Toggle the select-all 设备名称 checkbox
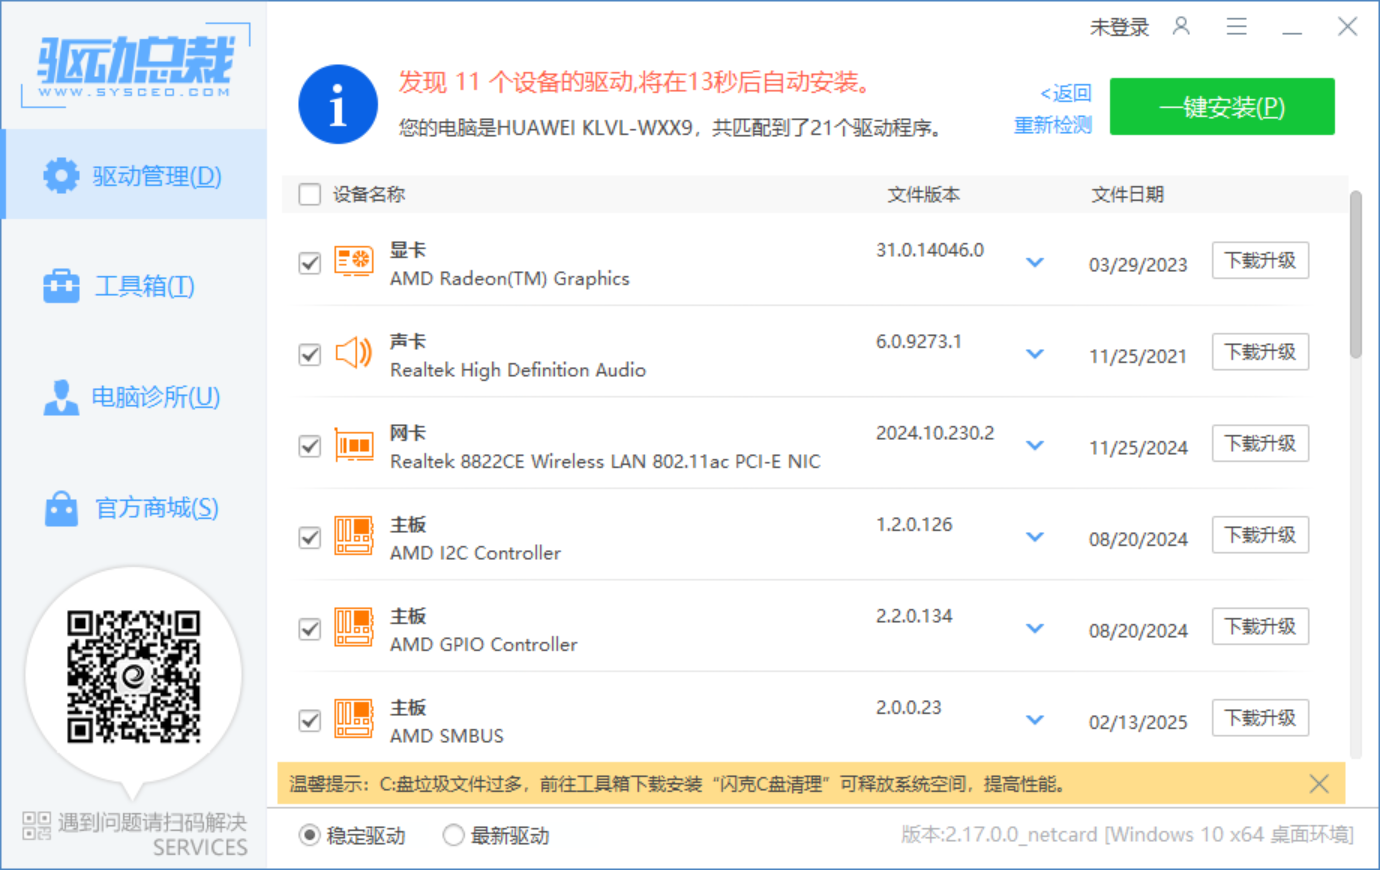The image size is (1380, 870). pyautogui.click(x=310, y=194)
